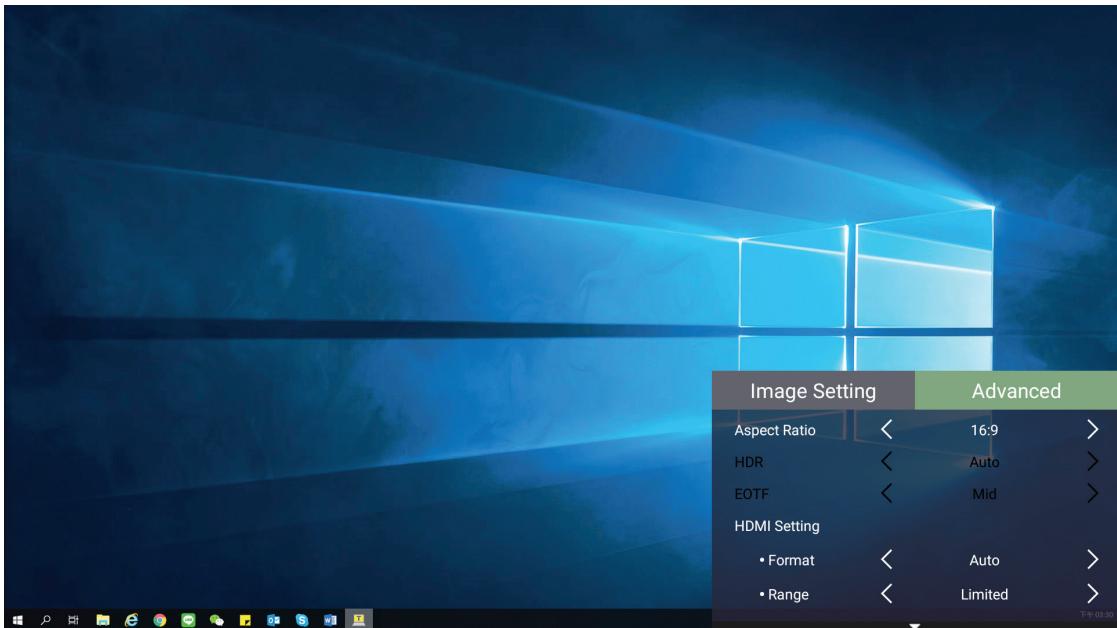This screenshot has width=1117, height=628.
Task: Click the 16:9 aspect ratio value
Action: coord(984,430)
